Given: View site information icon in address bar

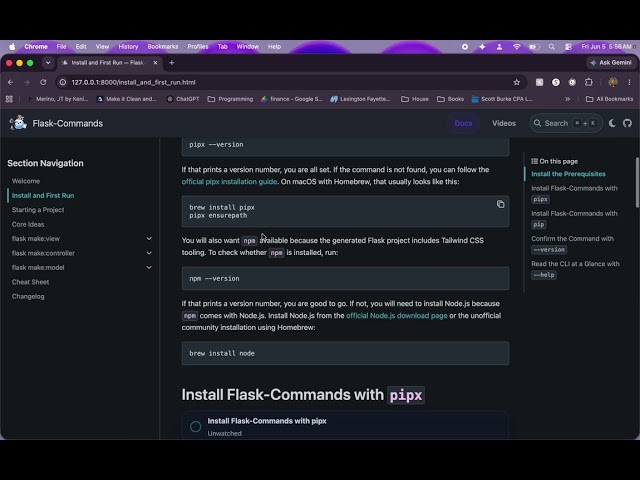Looking at the screenshot, I should coord(62,82).
